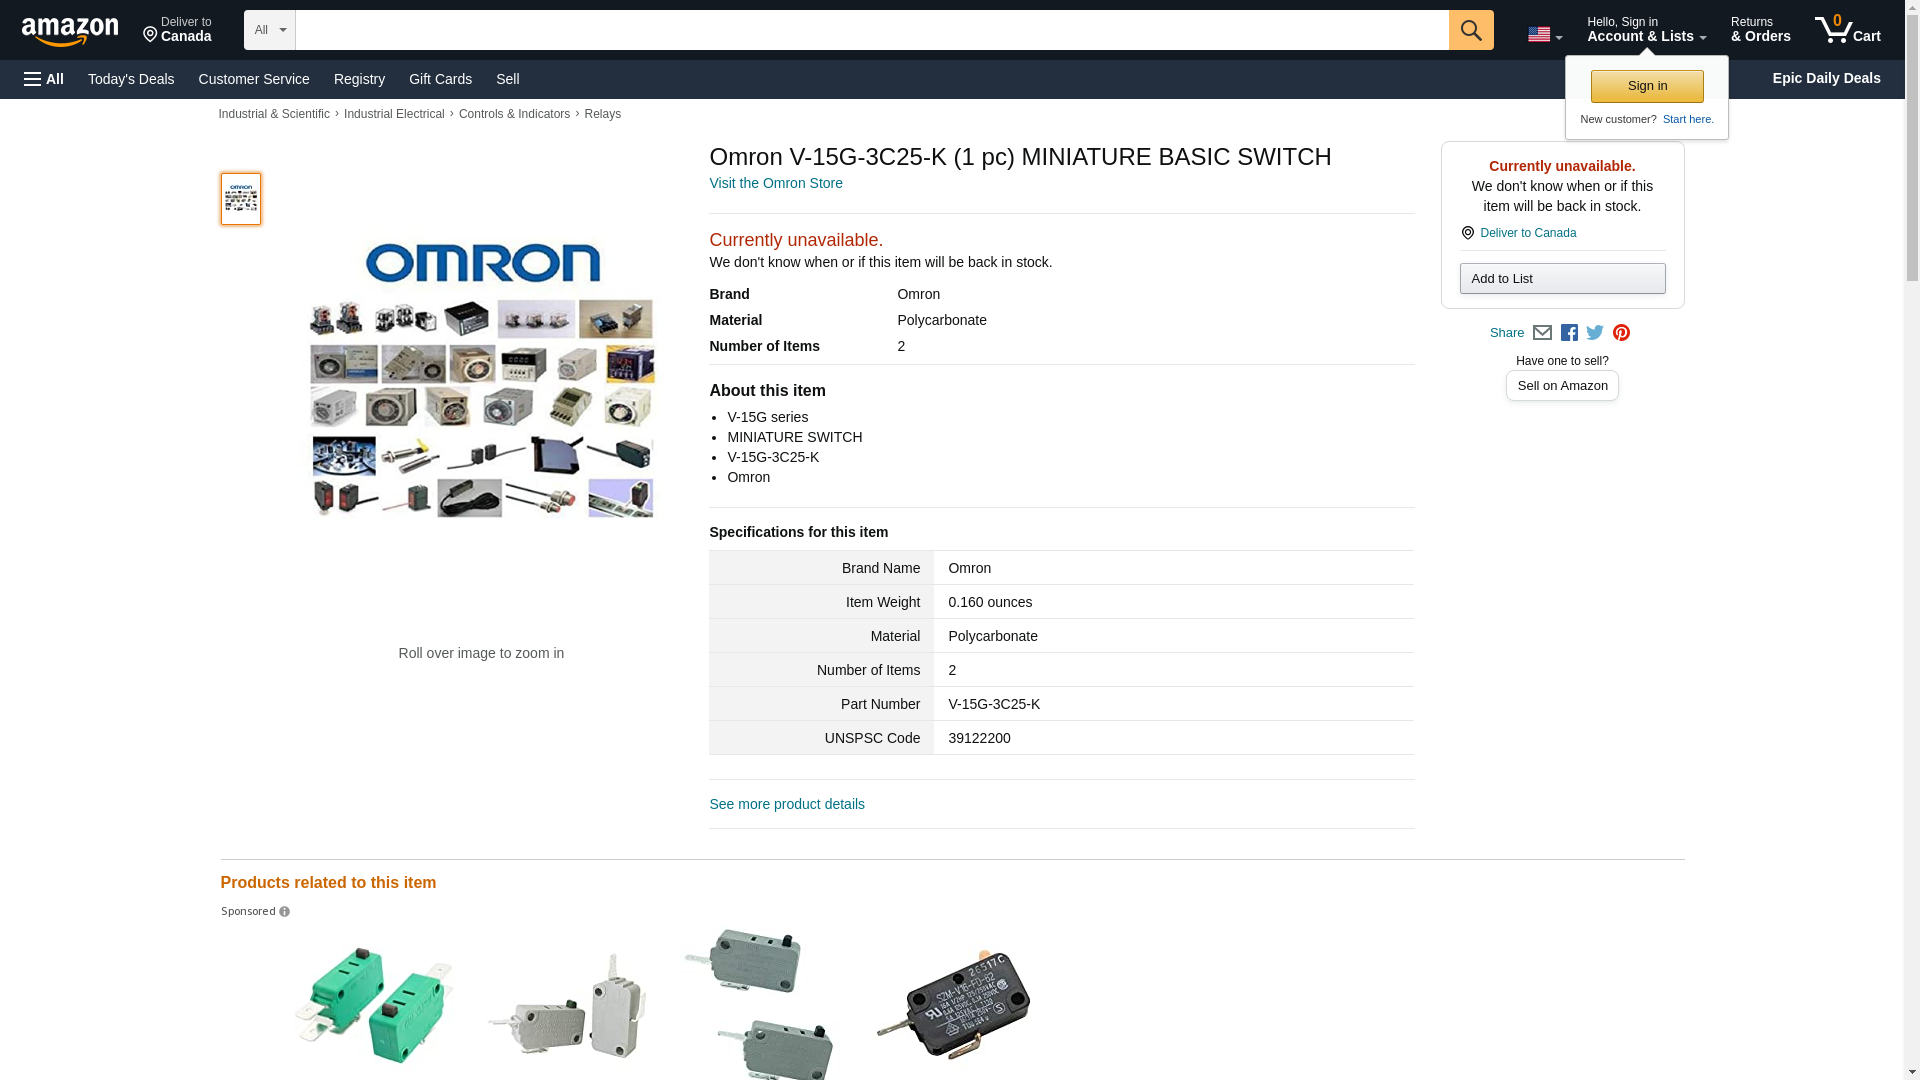
Task: Go to Customer Service
Action: pos(254,79)
